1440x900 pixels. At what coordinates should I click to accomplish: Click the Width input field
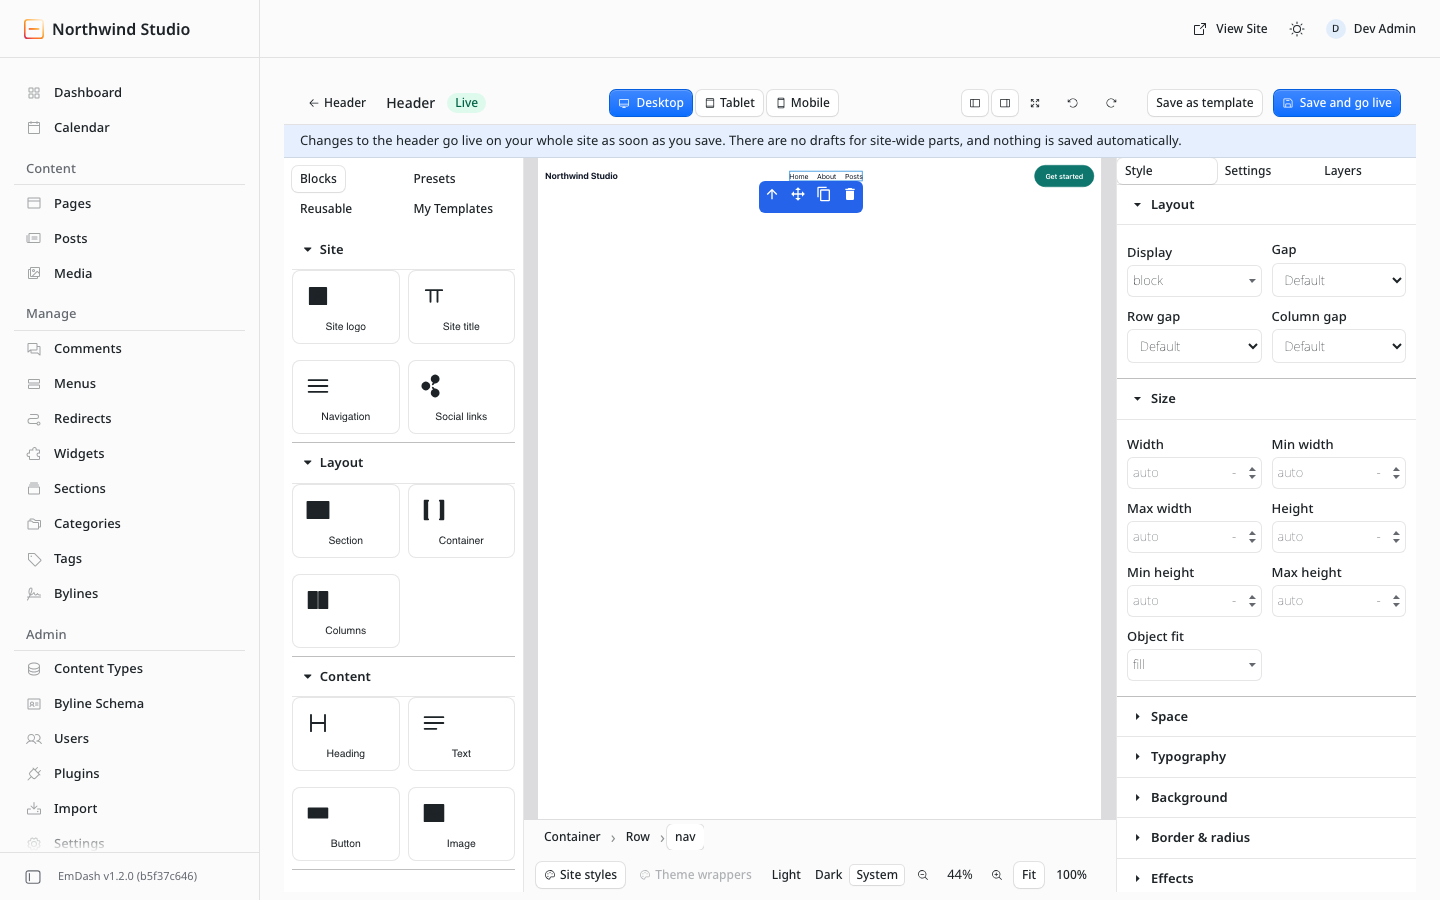click(x=1194, y=473)
